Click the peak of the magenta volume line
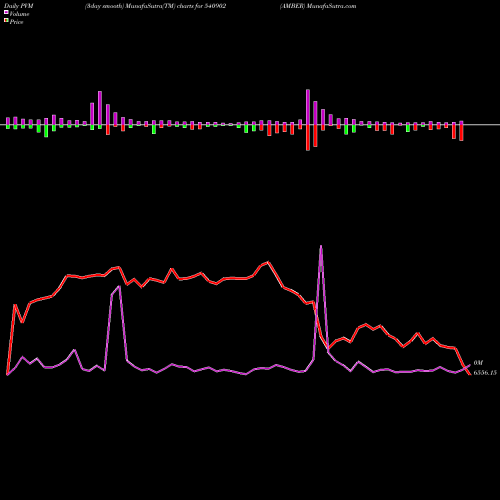Screen dimensions: 500x500 coord(321,246)
